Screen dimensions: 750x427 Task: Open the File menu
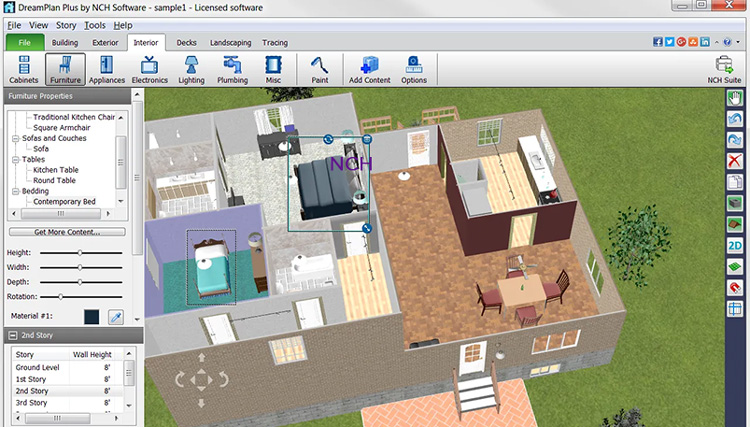pos(14,25)
